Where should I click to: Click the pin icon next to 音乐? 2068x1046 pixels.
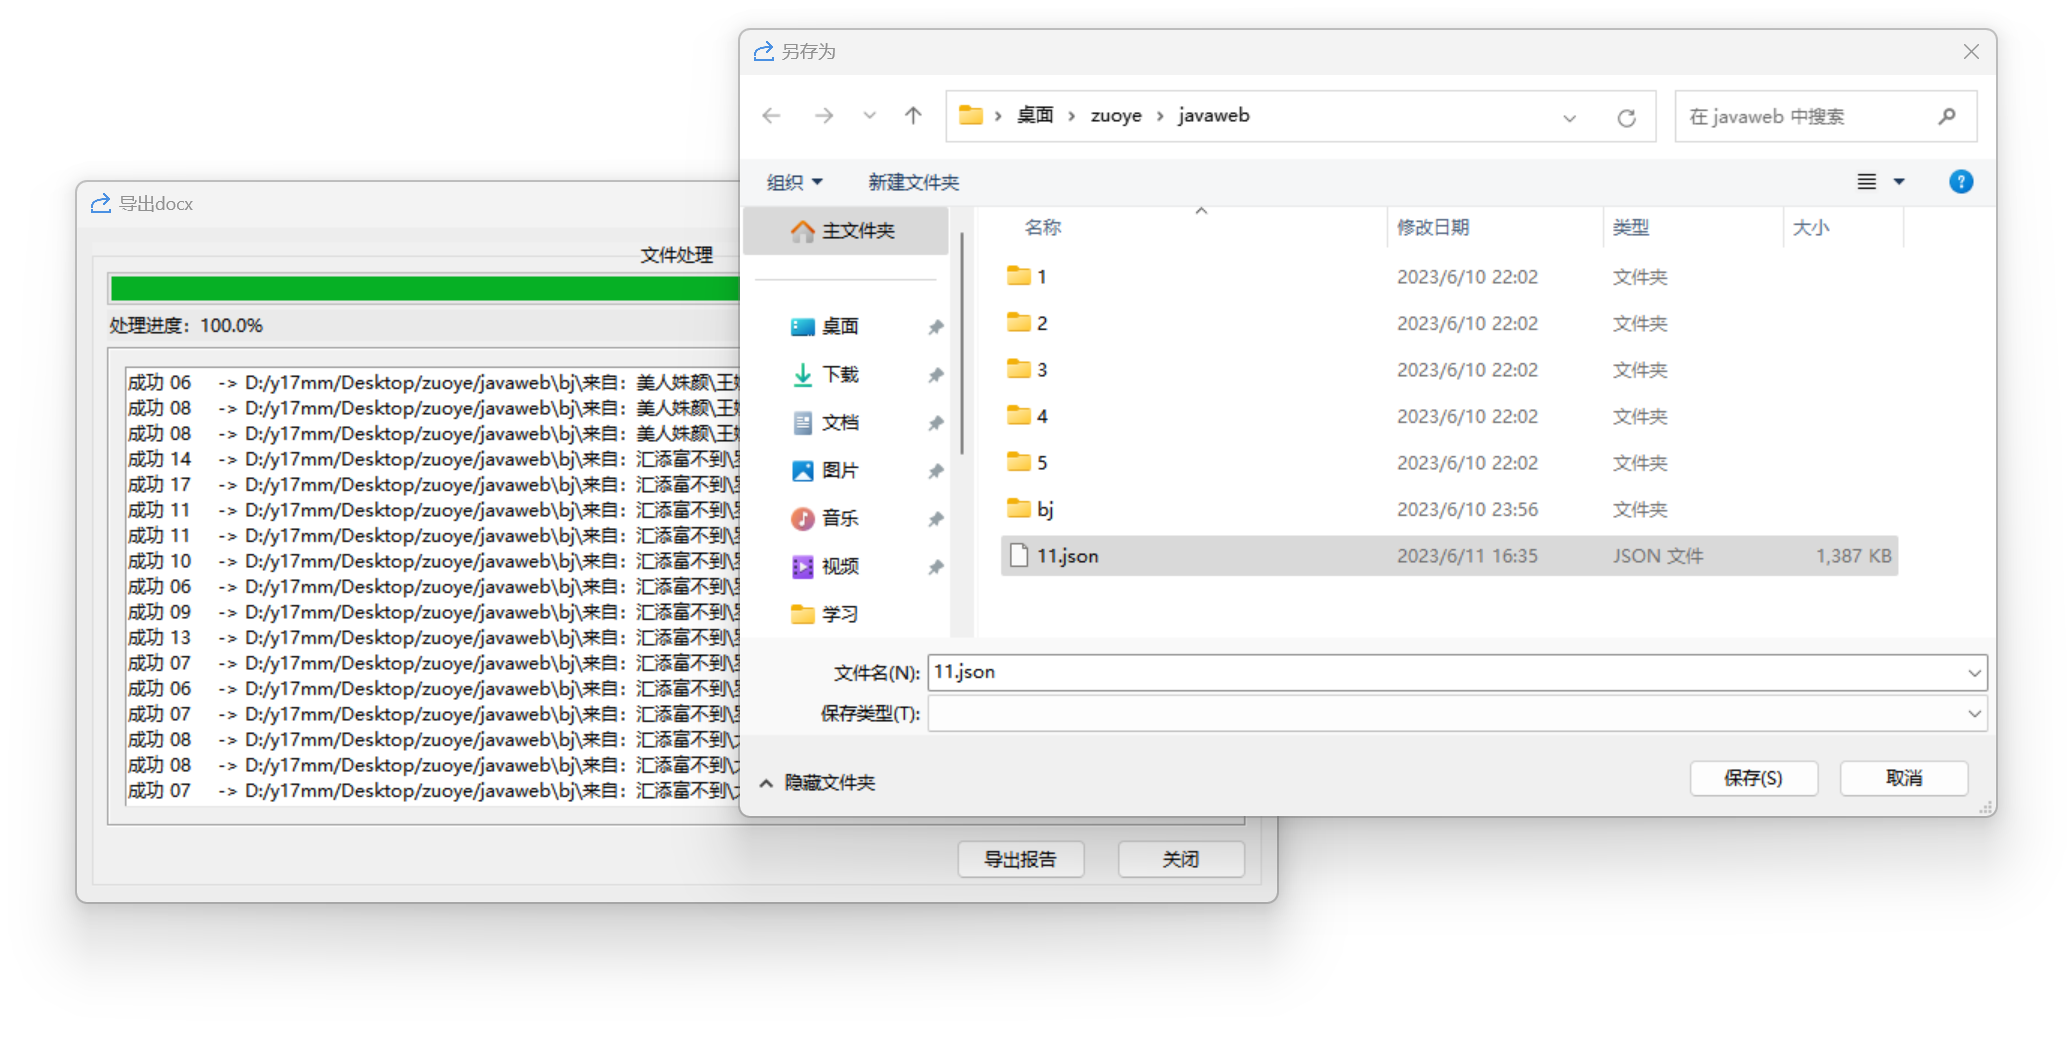[x=935, y=519]
